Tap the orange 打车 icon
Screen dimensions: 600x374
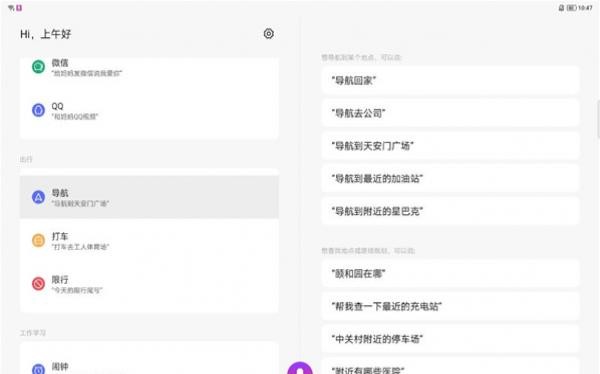(x=38, y=240)
